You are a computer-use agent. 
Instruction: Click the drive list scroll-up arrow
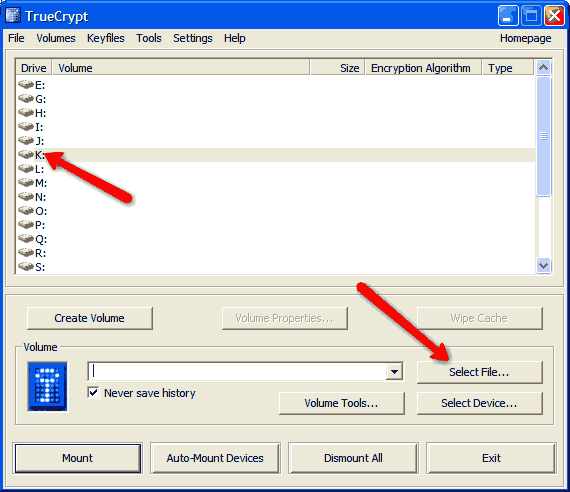click(x=543, y=68)
